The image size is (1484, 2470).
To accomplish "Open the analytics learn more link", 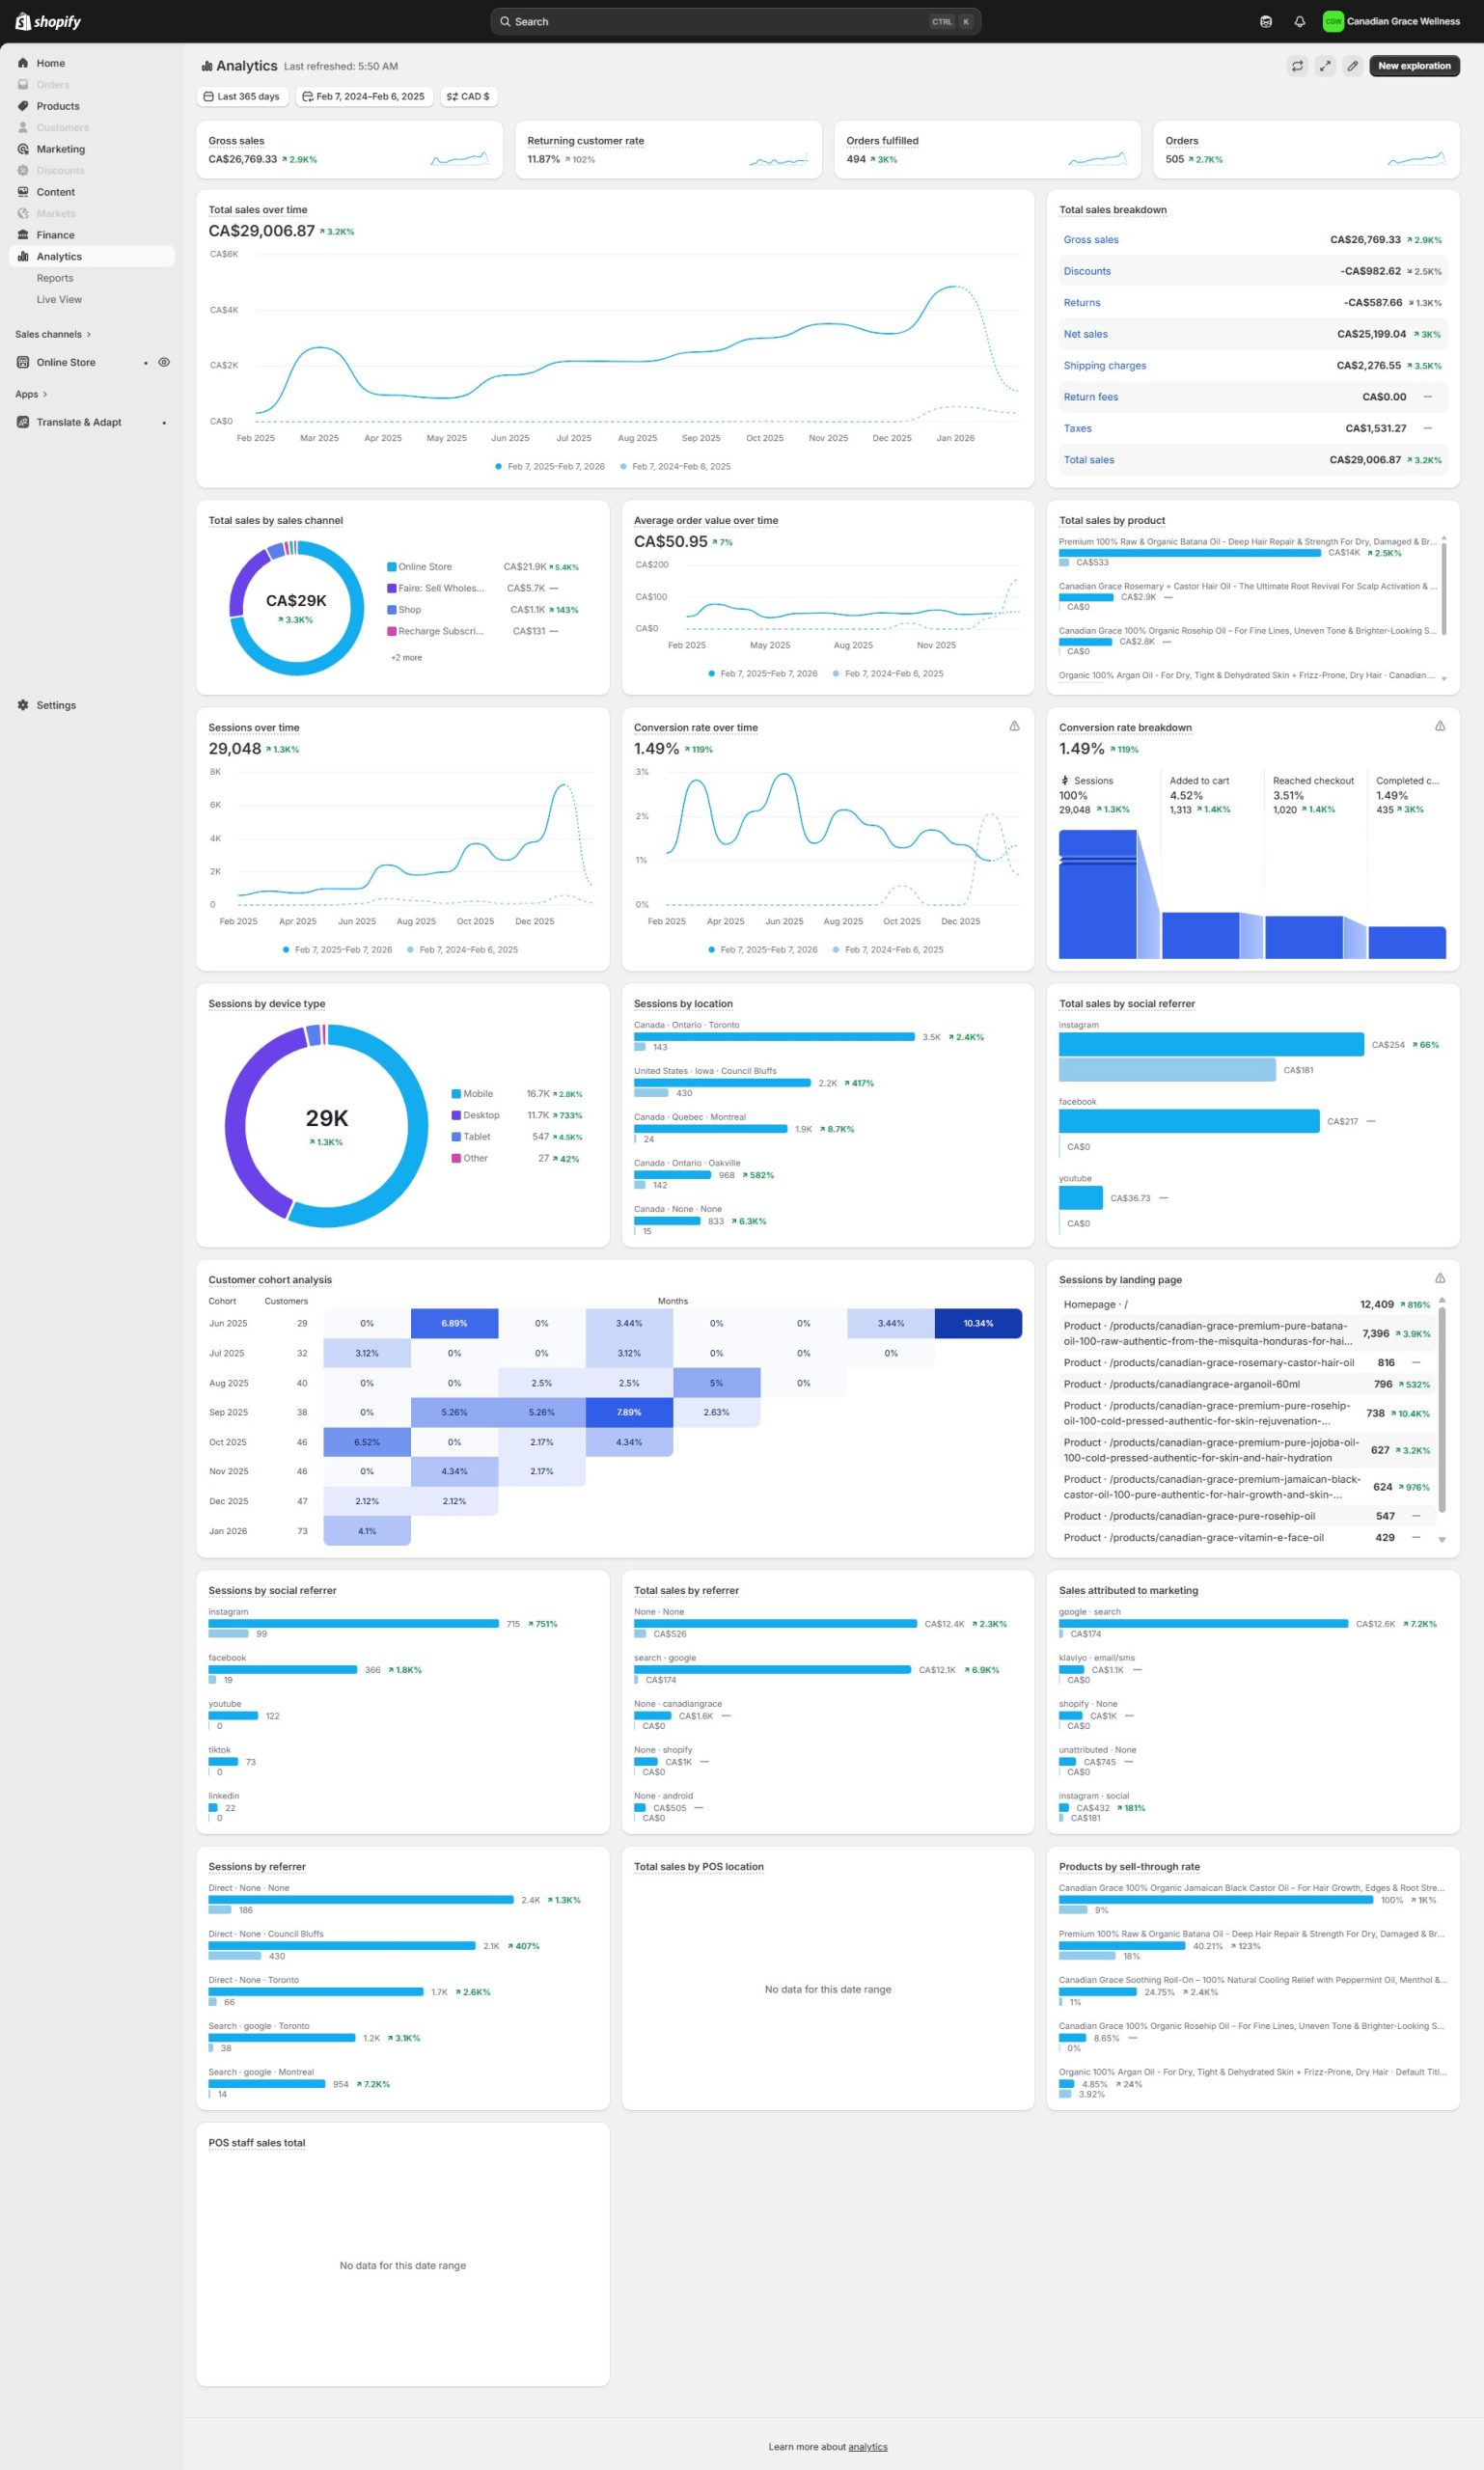I will click(867, 2447).
